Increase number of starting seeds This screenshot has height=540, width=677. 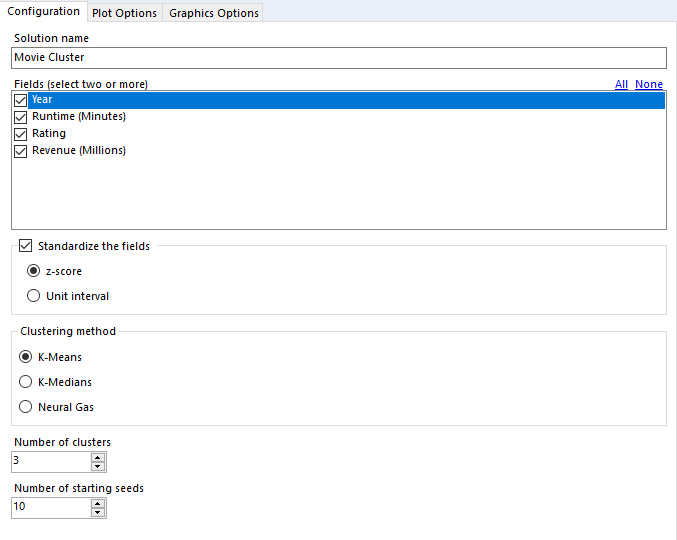coord(97,503)
